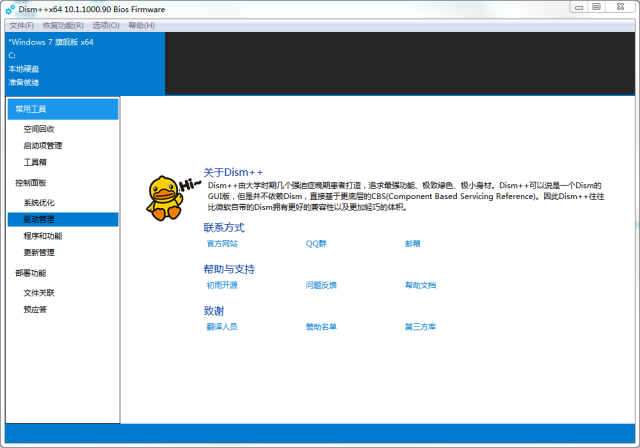Image resolution: width=640 pixels, height=448 pixels.
Task: Click the 帮助与支持 heading
Action: pos(229,269)
